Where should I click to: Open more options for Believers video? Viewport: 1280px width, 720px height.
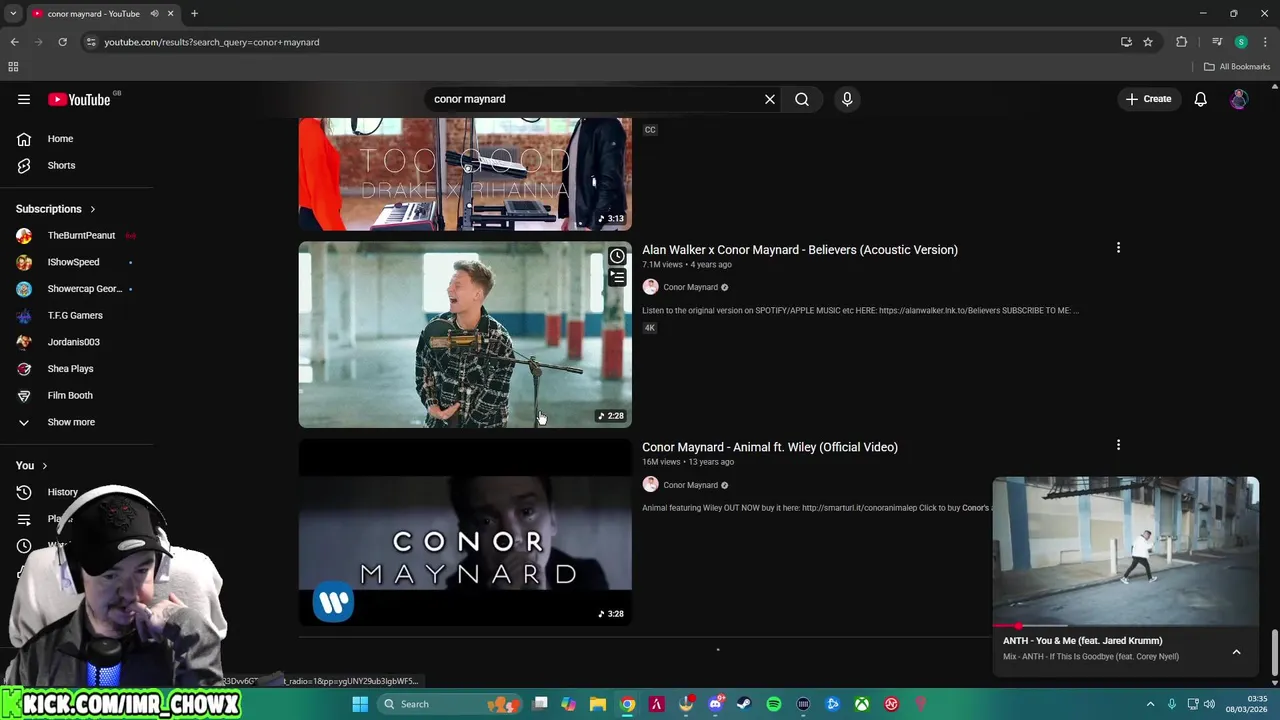click(1118, 248)
